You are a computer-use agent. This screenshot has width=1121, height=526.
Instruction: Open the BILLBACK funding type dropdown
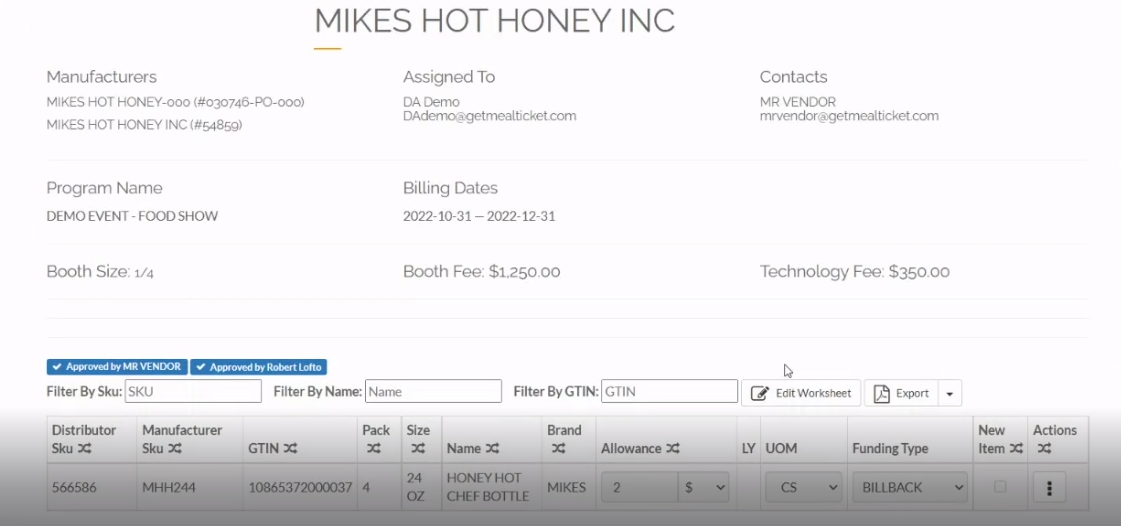pos(910,487)
